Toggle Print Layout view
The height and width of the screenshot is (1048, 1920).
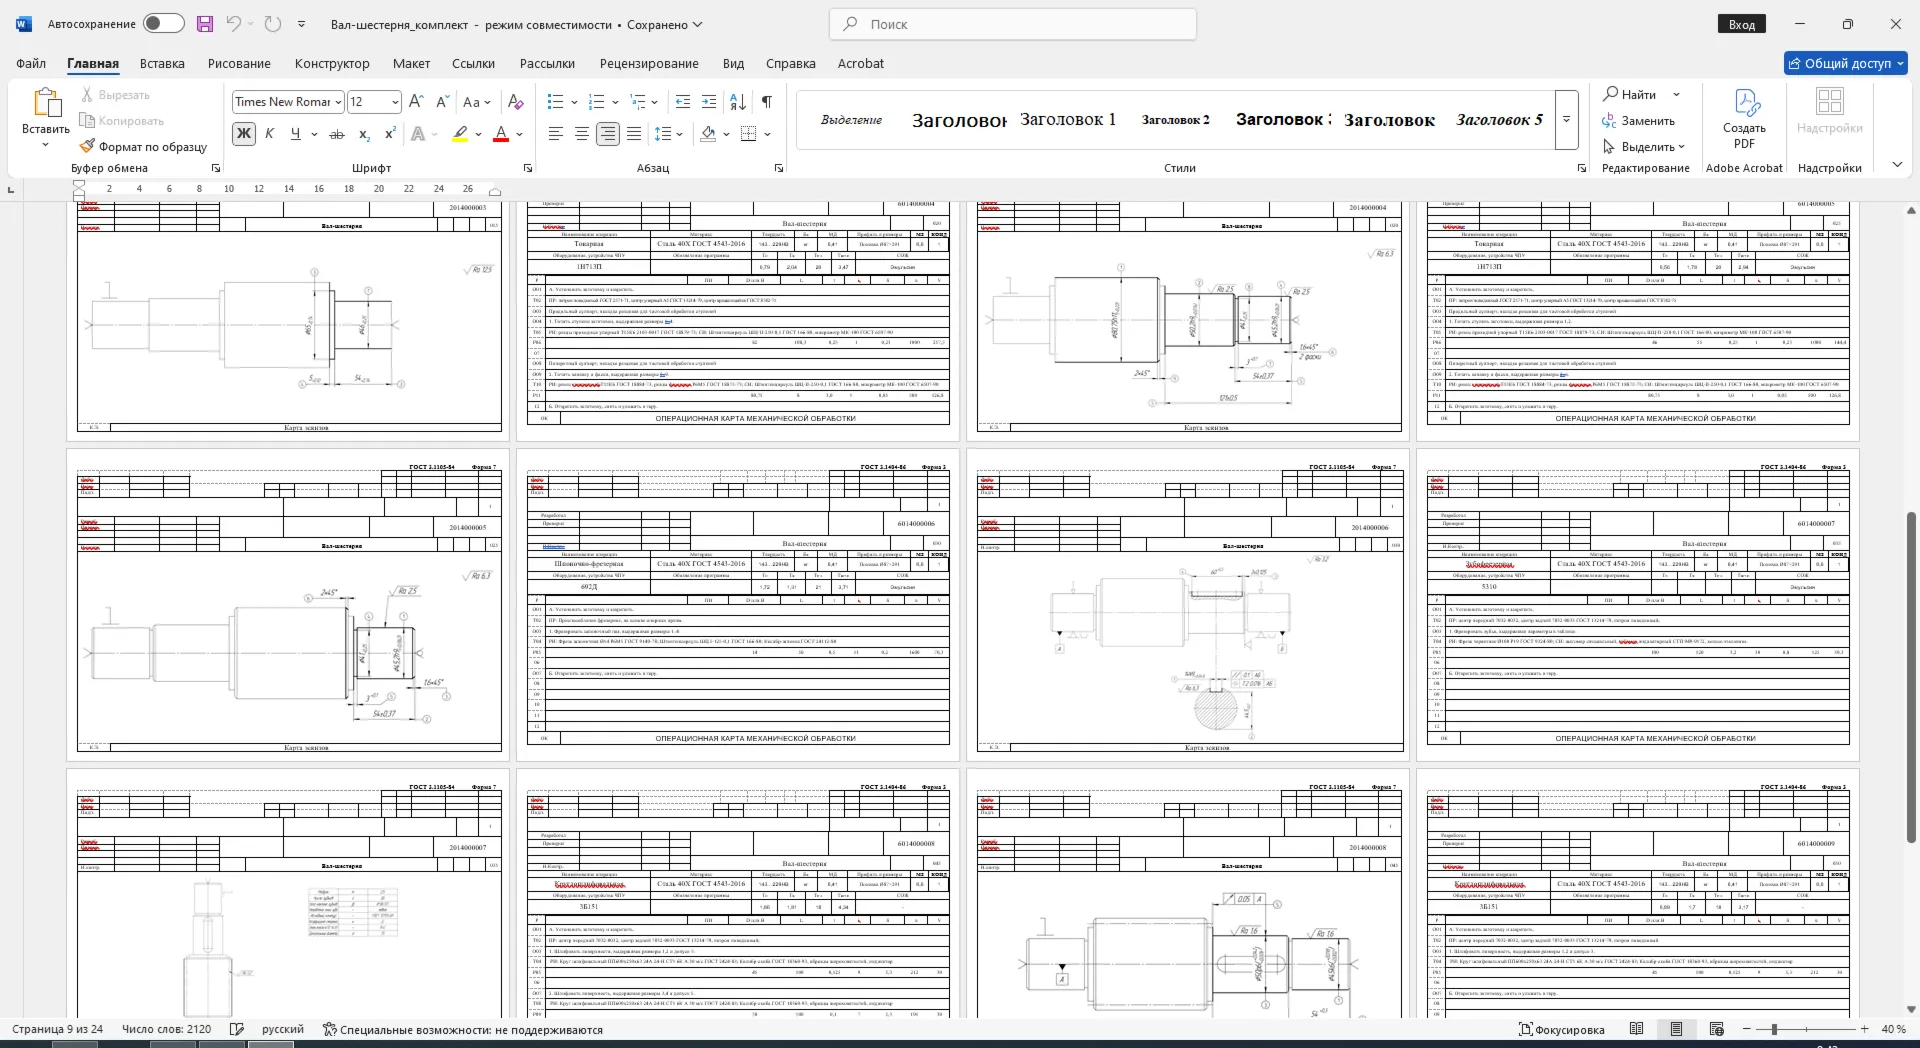pos(1677,1029)
